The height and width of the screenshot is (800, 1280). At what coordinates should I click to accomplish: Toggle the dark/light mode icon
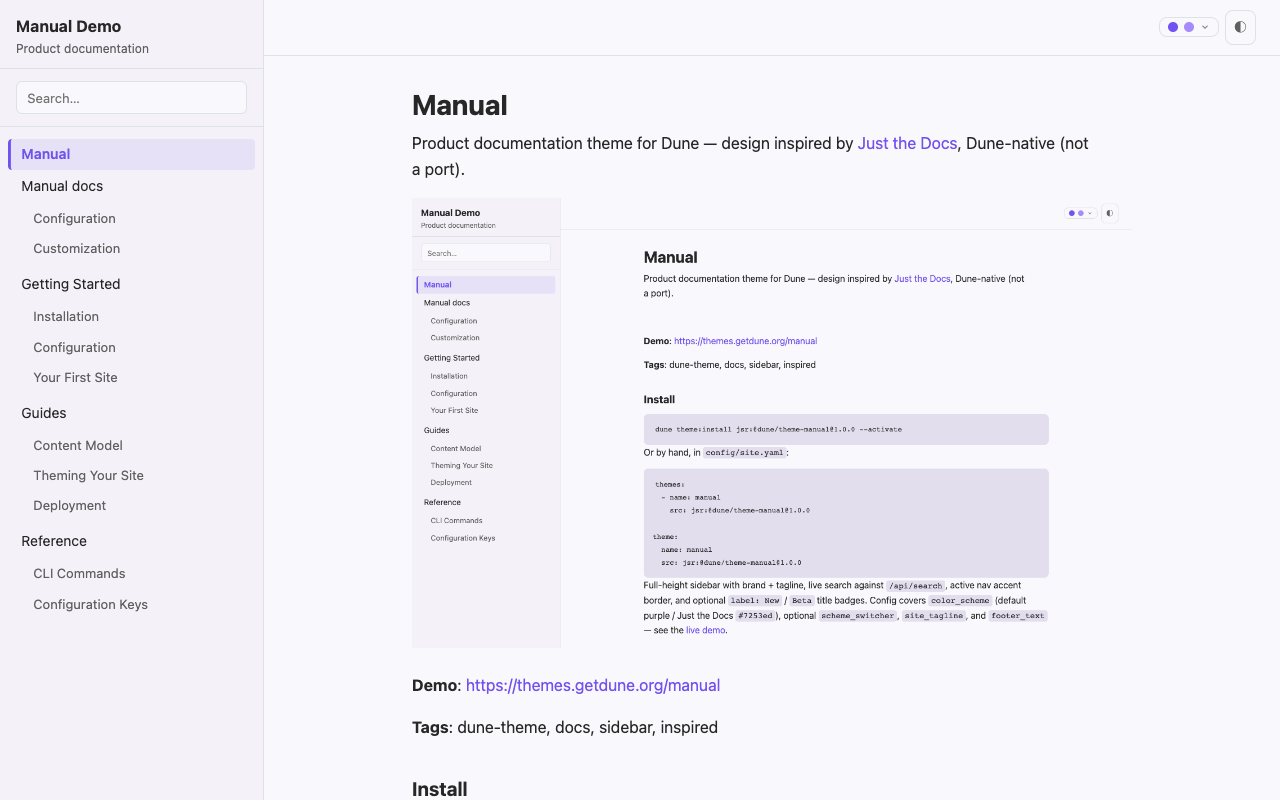(x=1240, y=27)
